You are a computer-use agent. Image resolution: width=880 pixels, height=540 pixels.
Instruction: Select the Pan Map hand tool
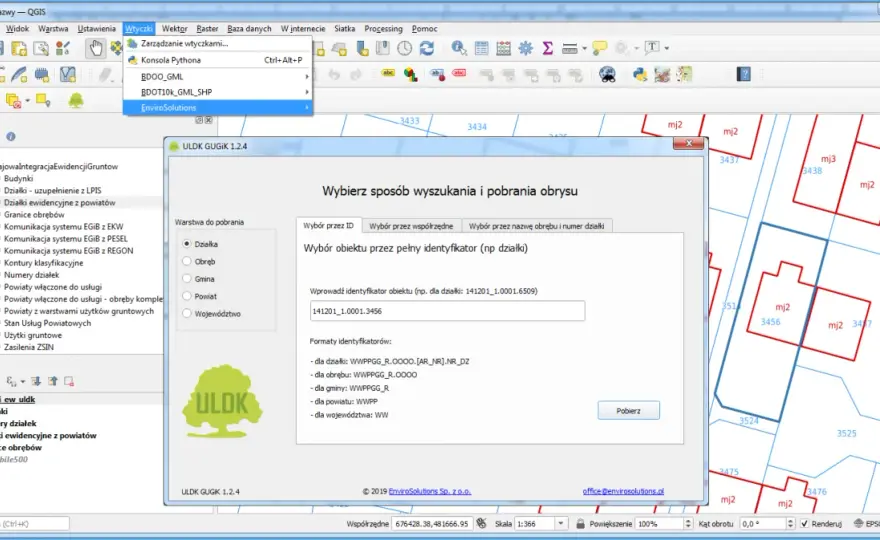(x=96, y=48)
